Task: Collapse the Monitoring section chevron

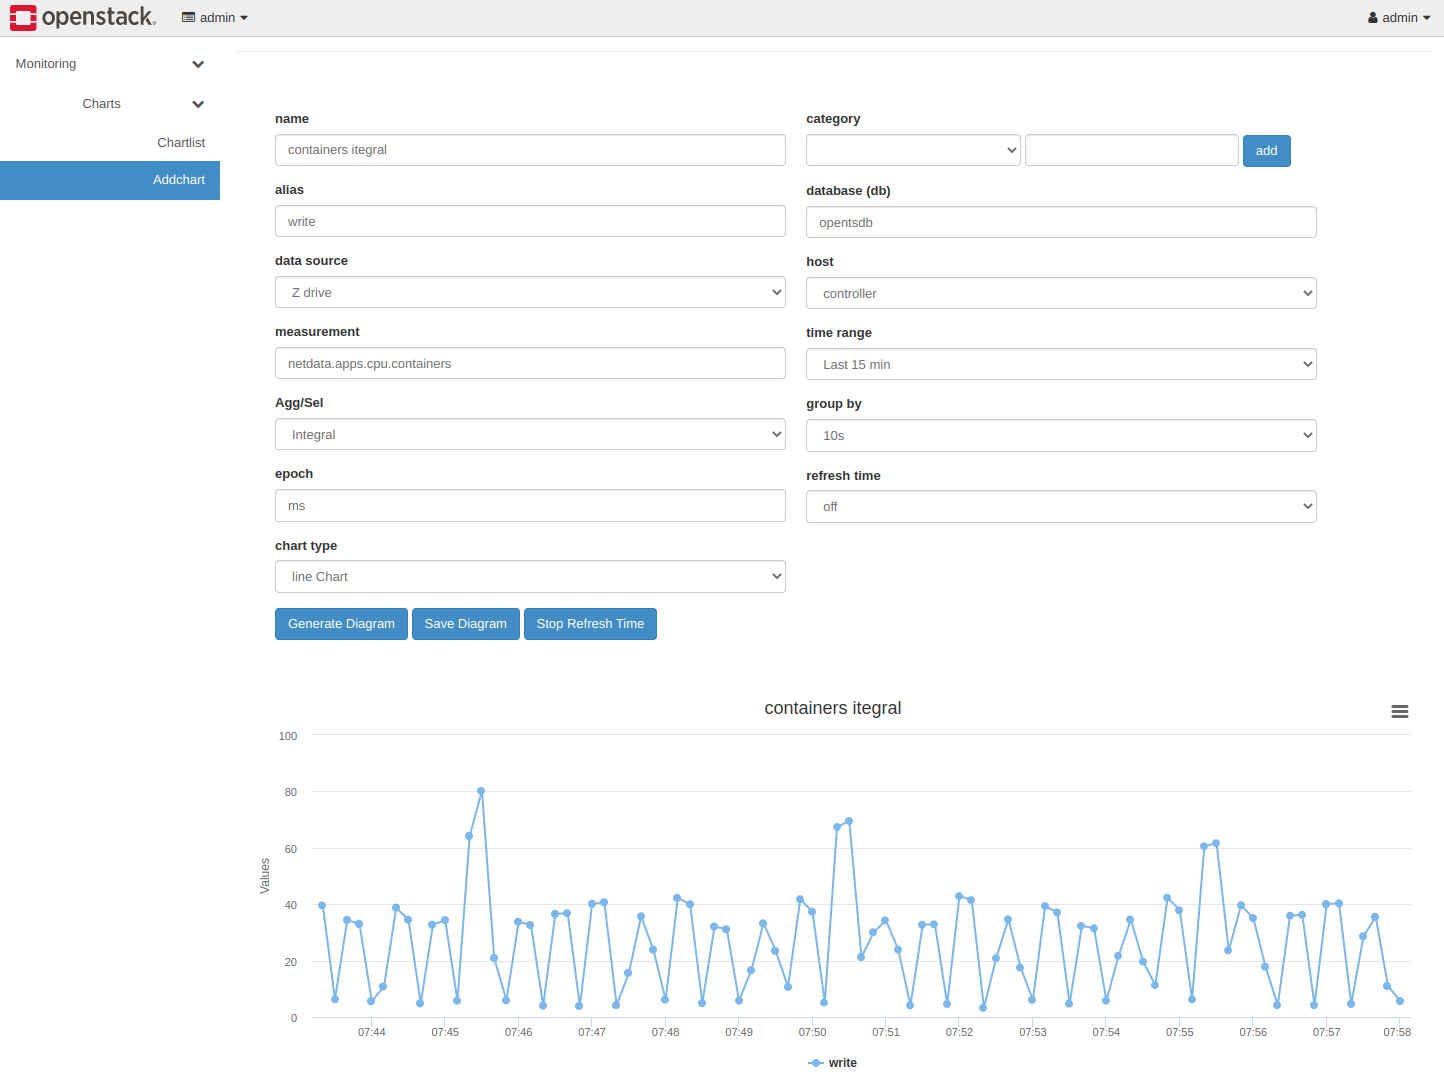Action: [x=198, y=64]
